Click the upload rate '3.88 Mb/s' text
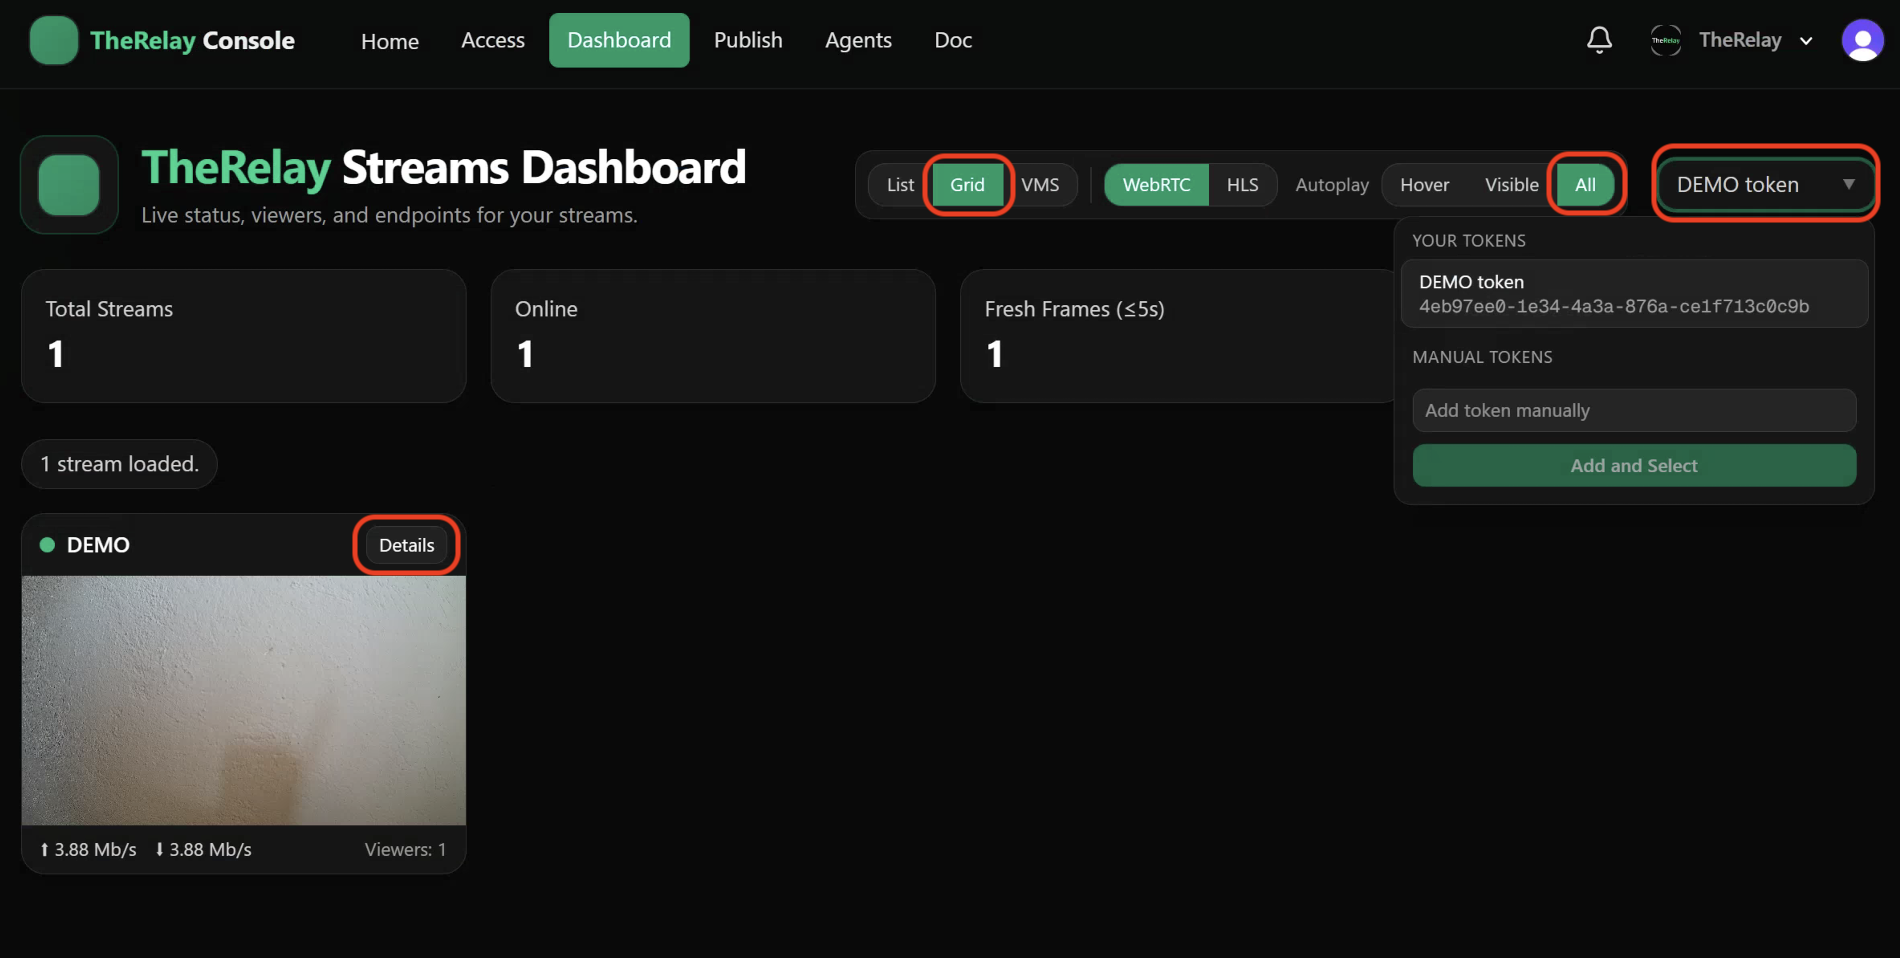This screenshot has height=958, width=1900. 95,849
